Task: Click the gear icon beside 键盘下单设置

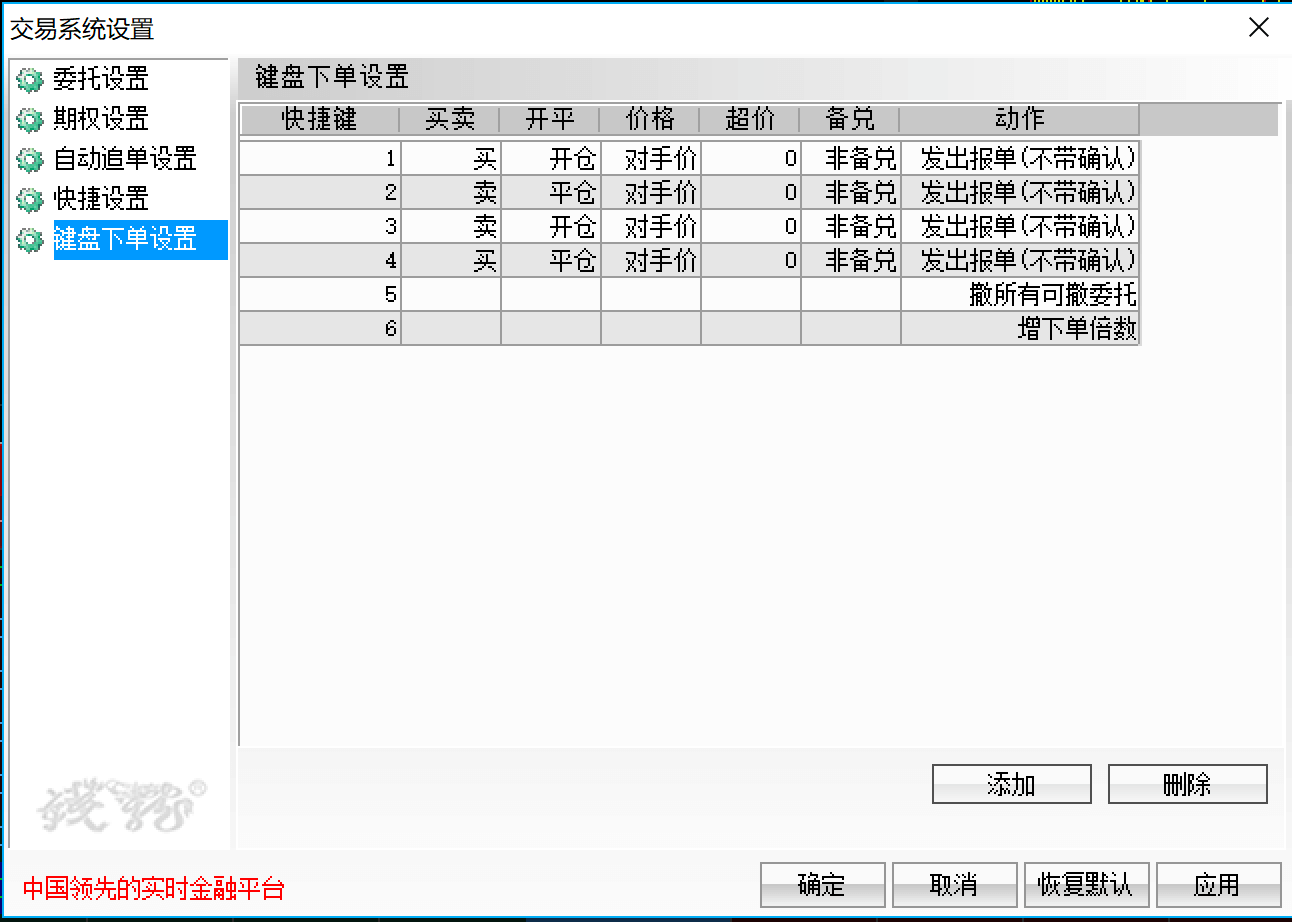Action: (x=31, y=240)
